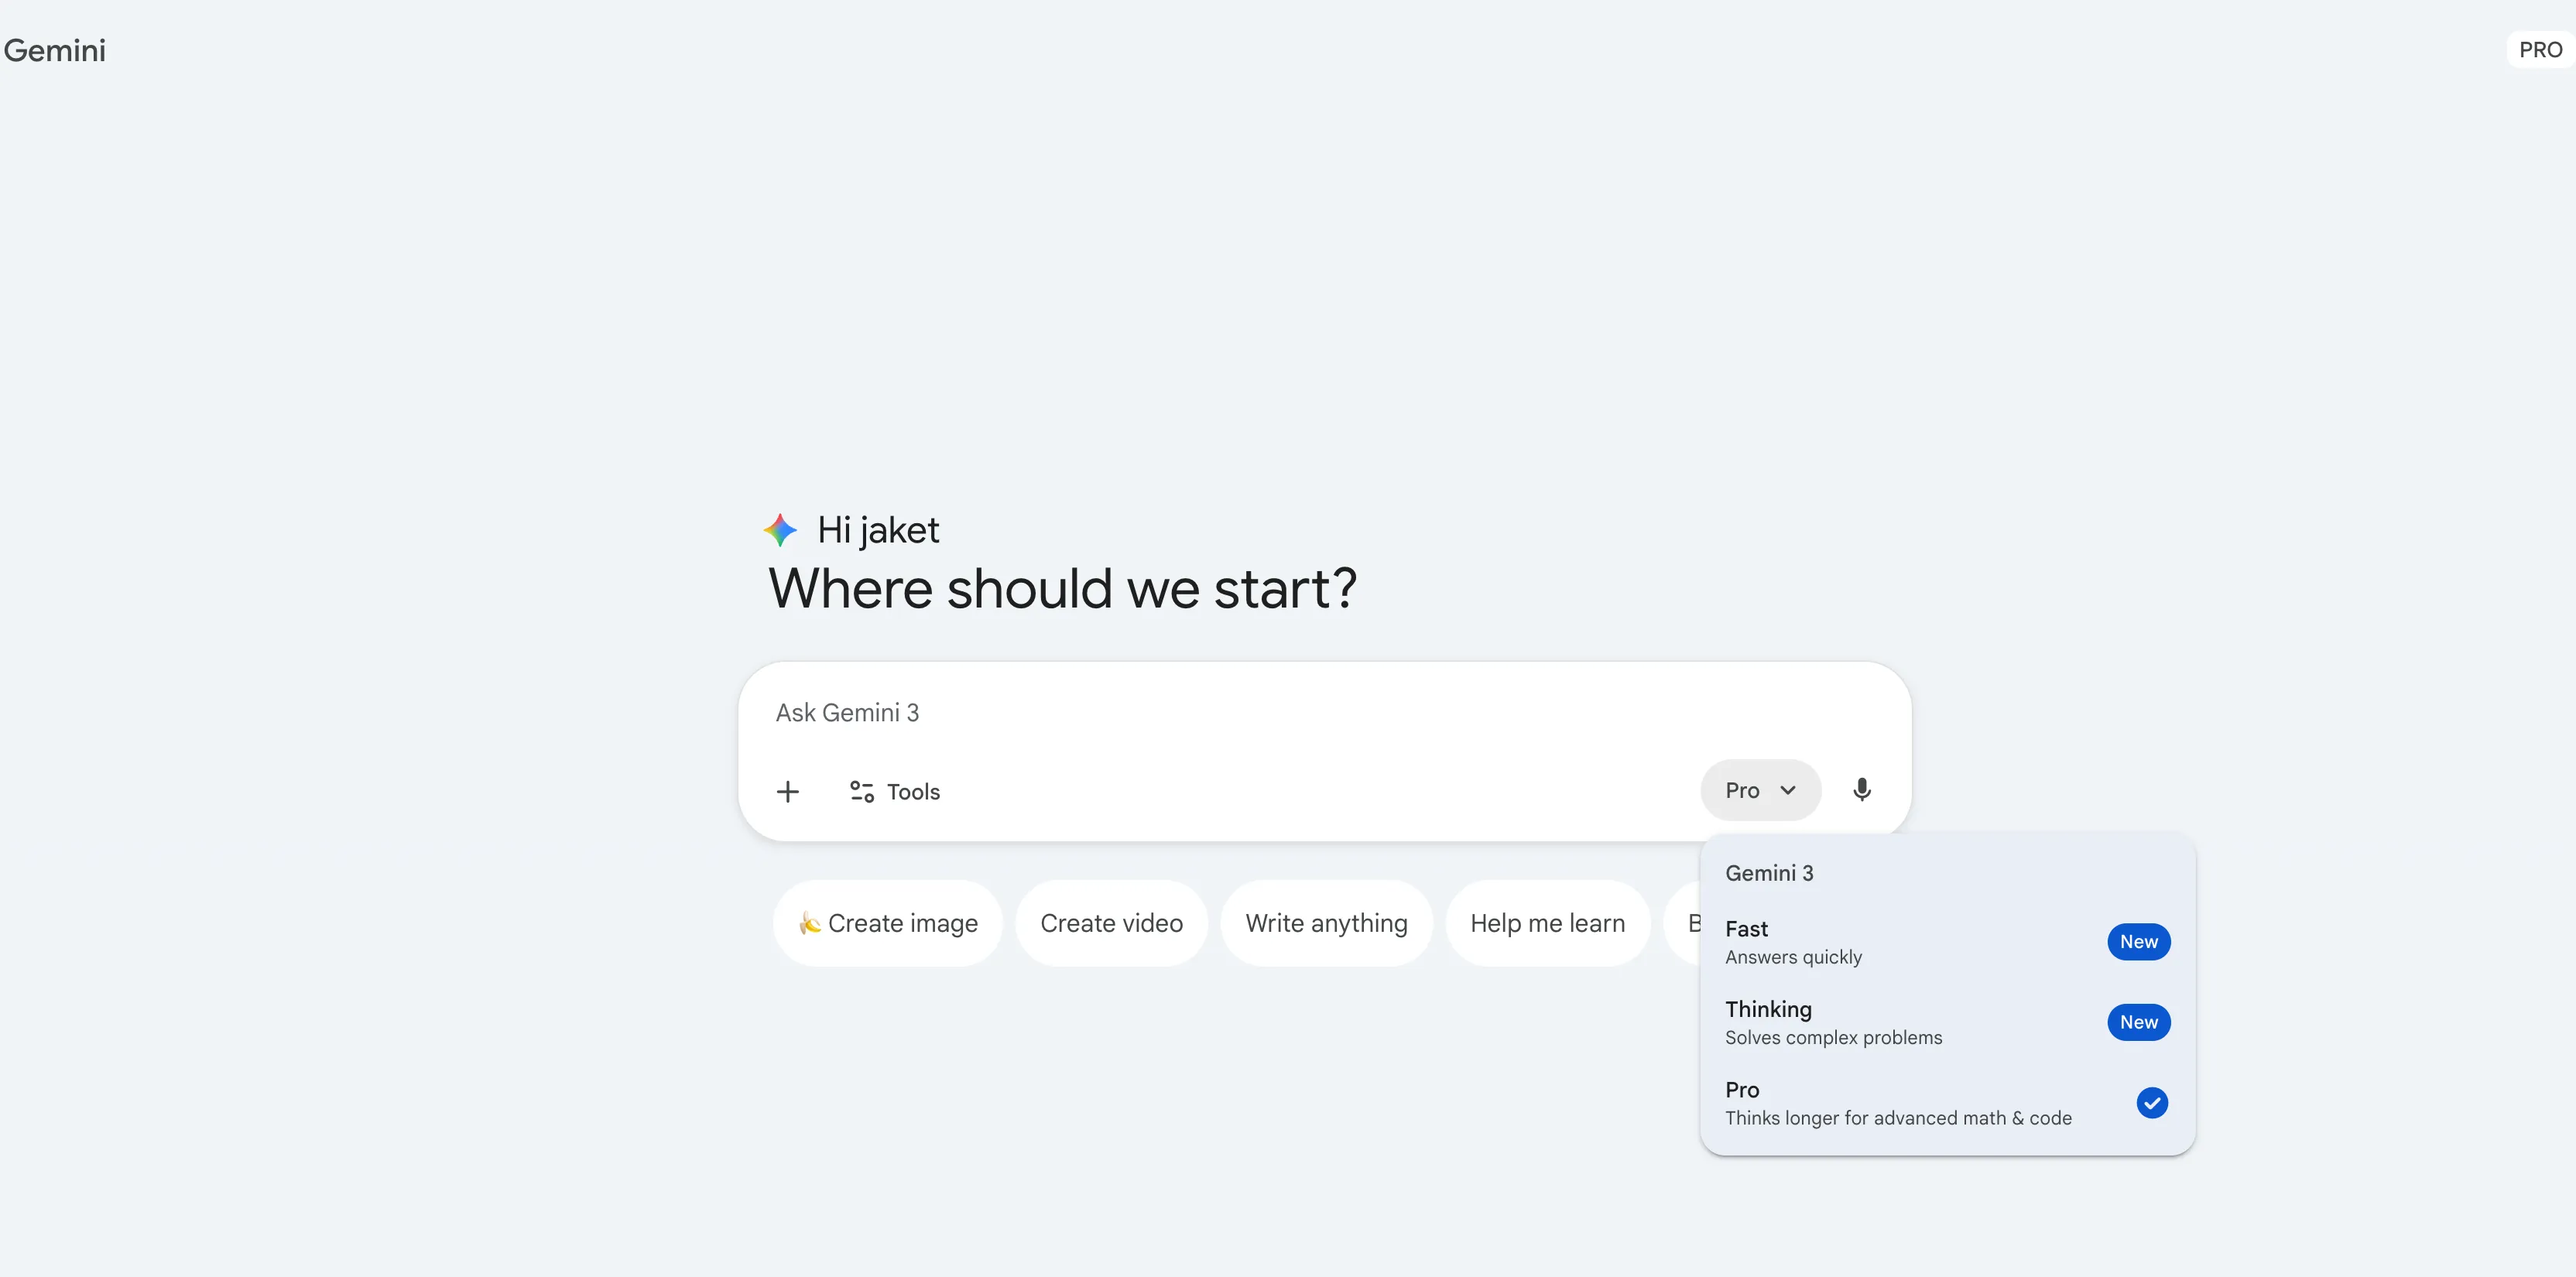Screen dimensions: 2576x1277
Task: Click the Gemini sparkle star icon
Action: pyautogui.click(x=780, y=530)
